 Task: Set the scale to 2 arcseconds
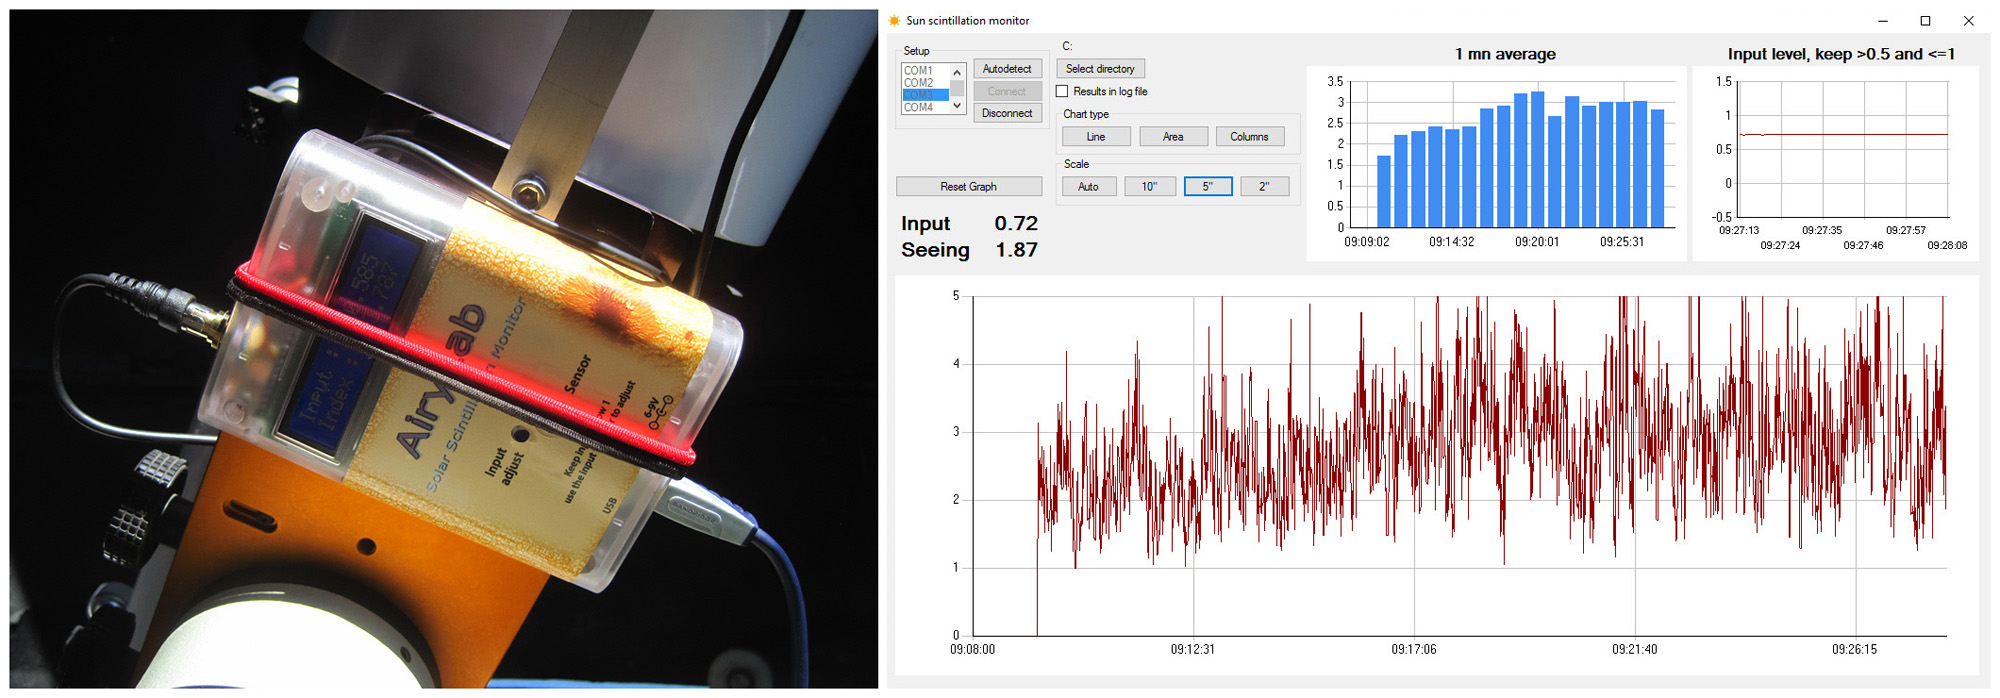point(1264,187)
